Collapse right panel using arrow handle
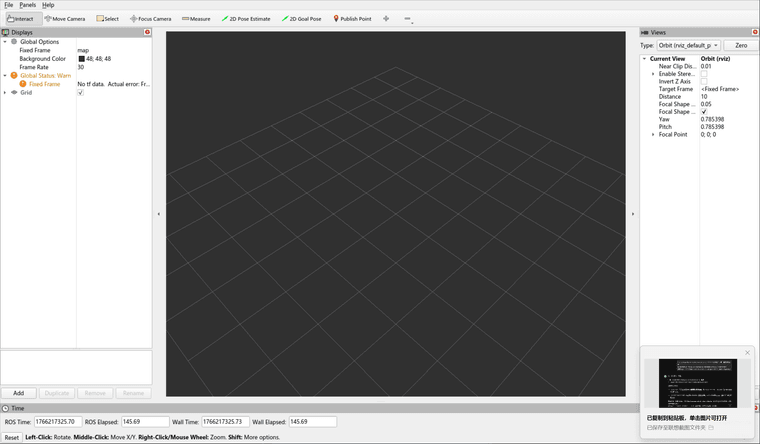Screen dimensions: 760x444 point(633,214)
